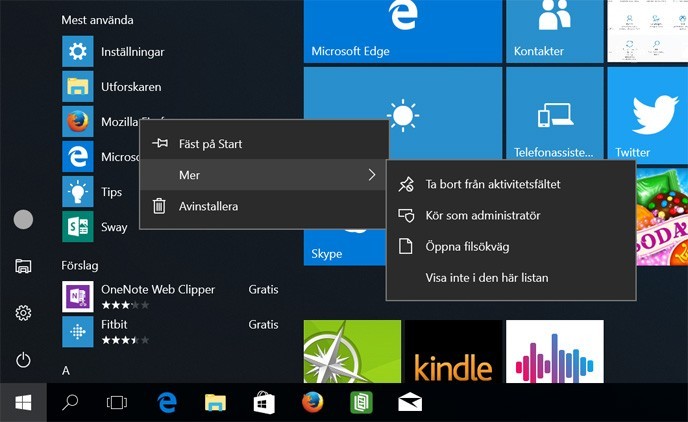Open the green documents app on taskbar
This screenshot has height=422, width=688.
tap(361, 402)
